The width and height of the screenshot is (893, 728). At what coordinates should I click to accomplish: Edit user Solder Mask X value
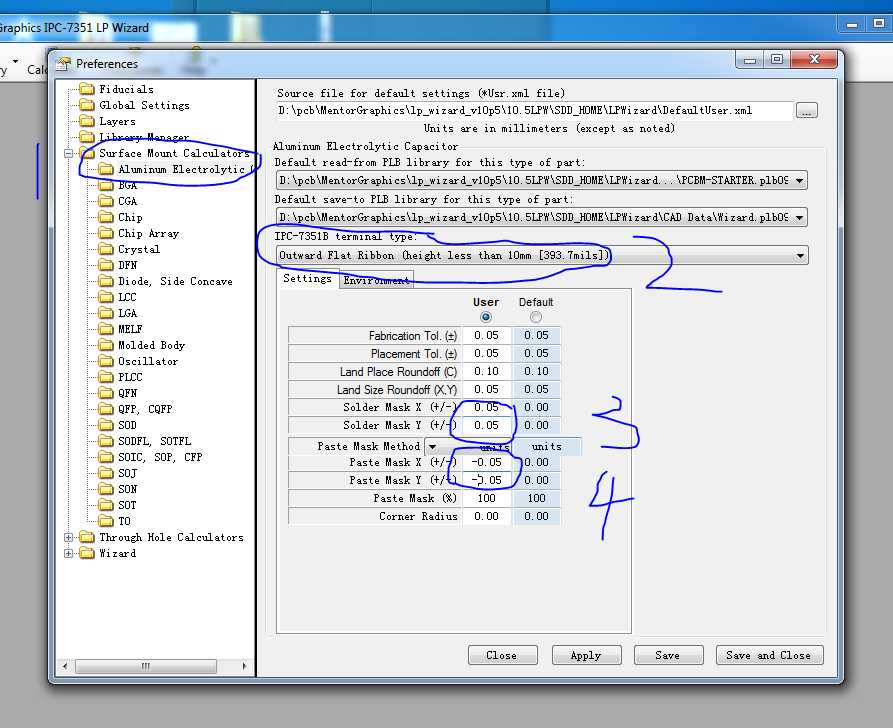[486, 407]
